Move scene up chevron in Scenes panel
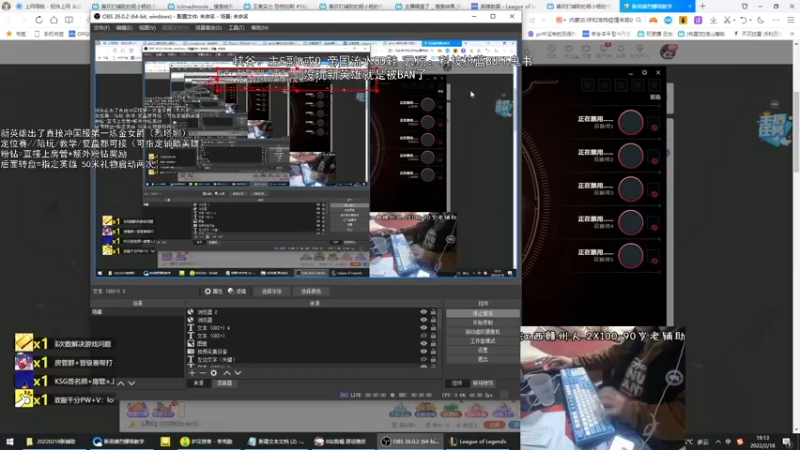 [121, 383]
